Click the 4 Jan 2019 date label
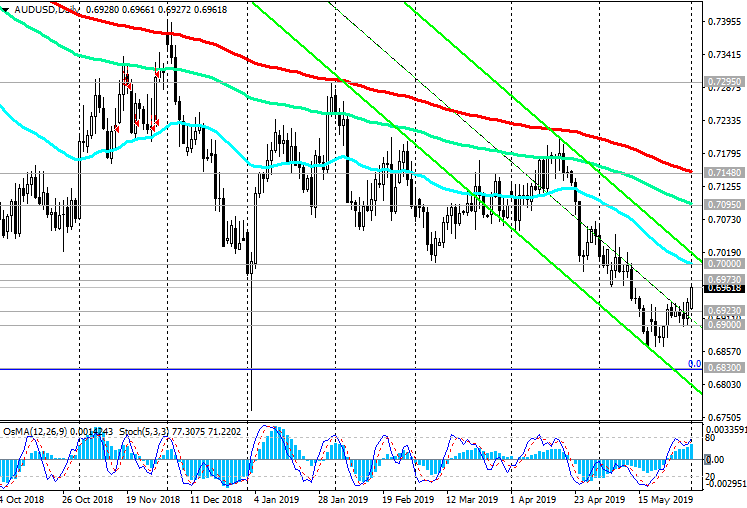The image size is (747, 508). pos(277,500)
